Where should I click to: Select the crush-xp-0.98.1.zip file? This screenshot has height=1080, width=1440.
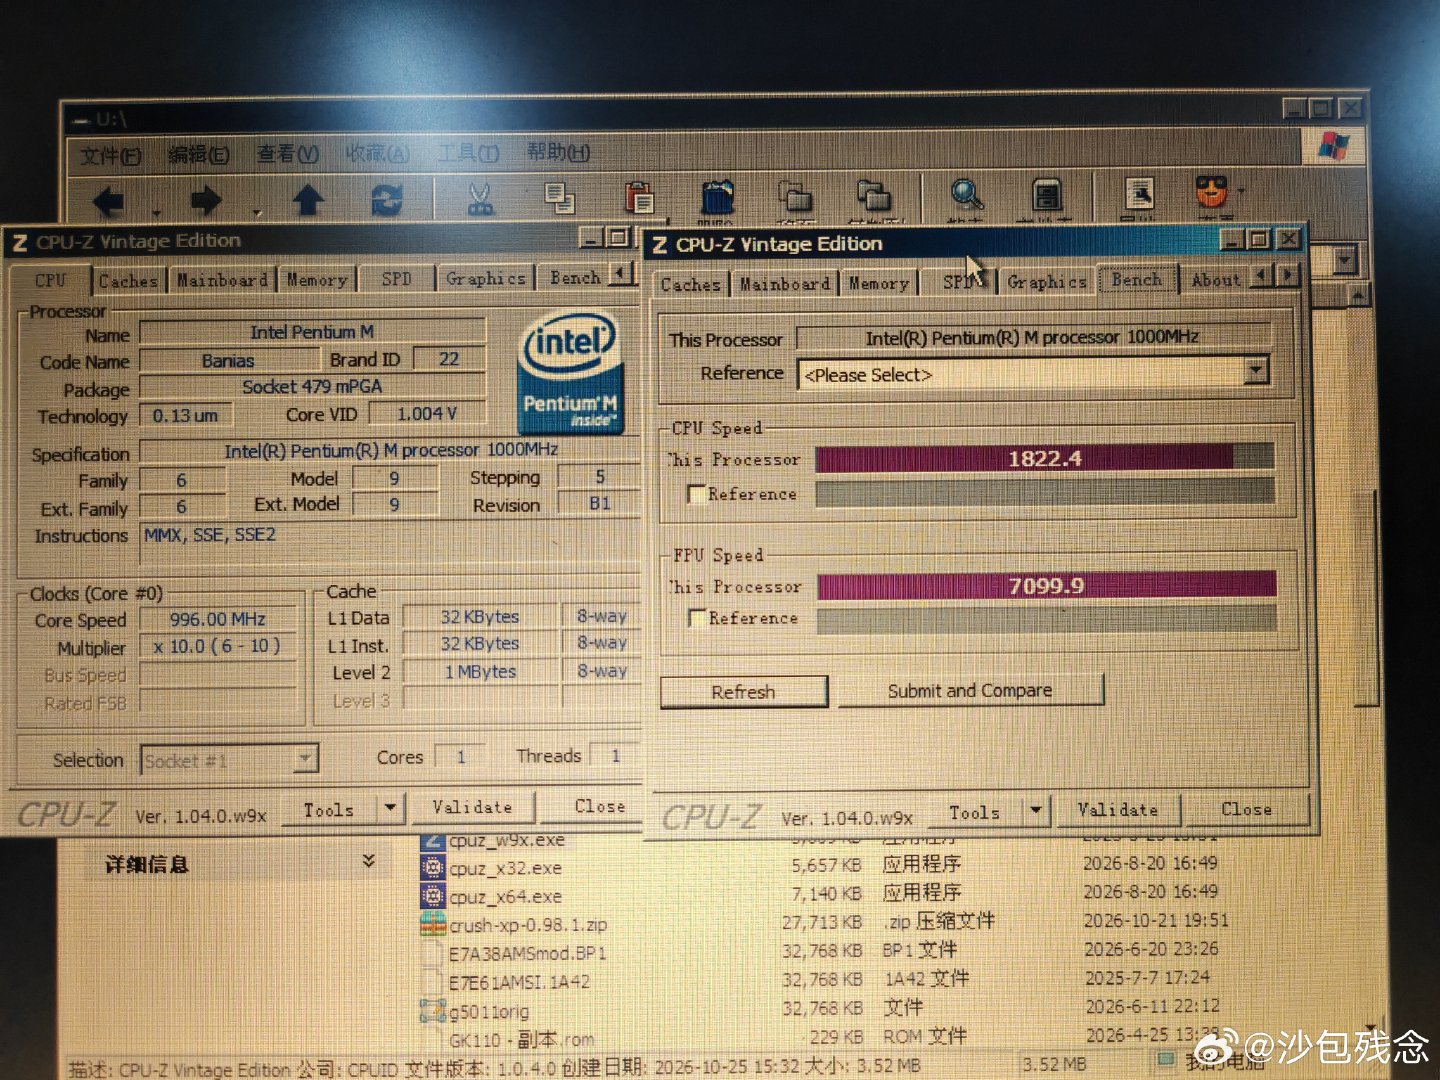tap(527, 925)
